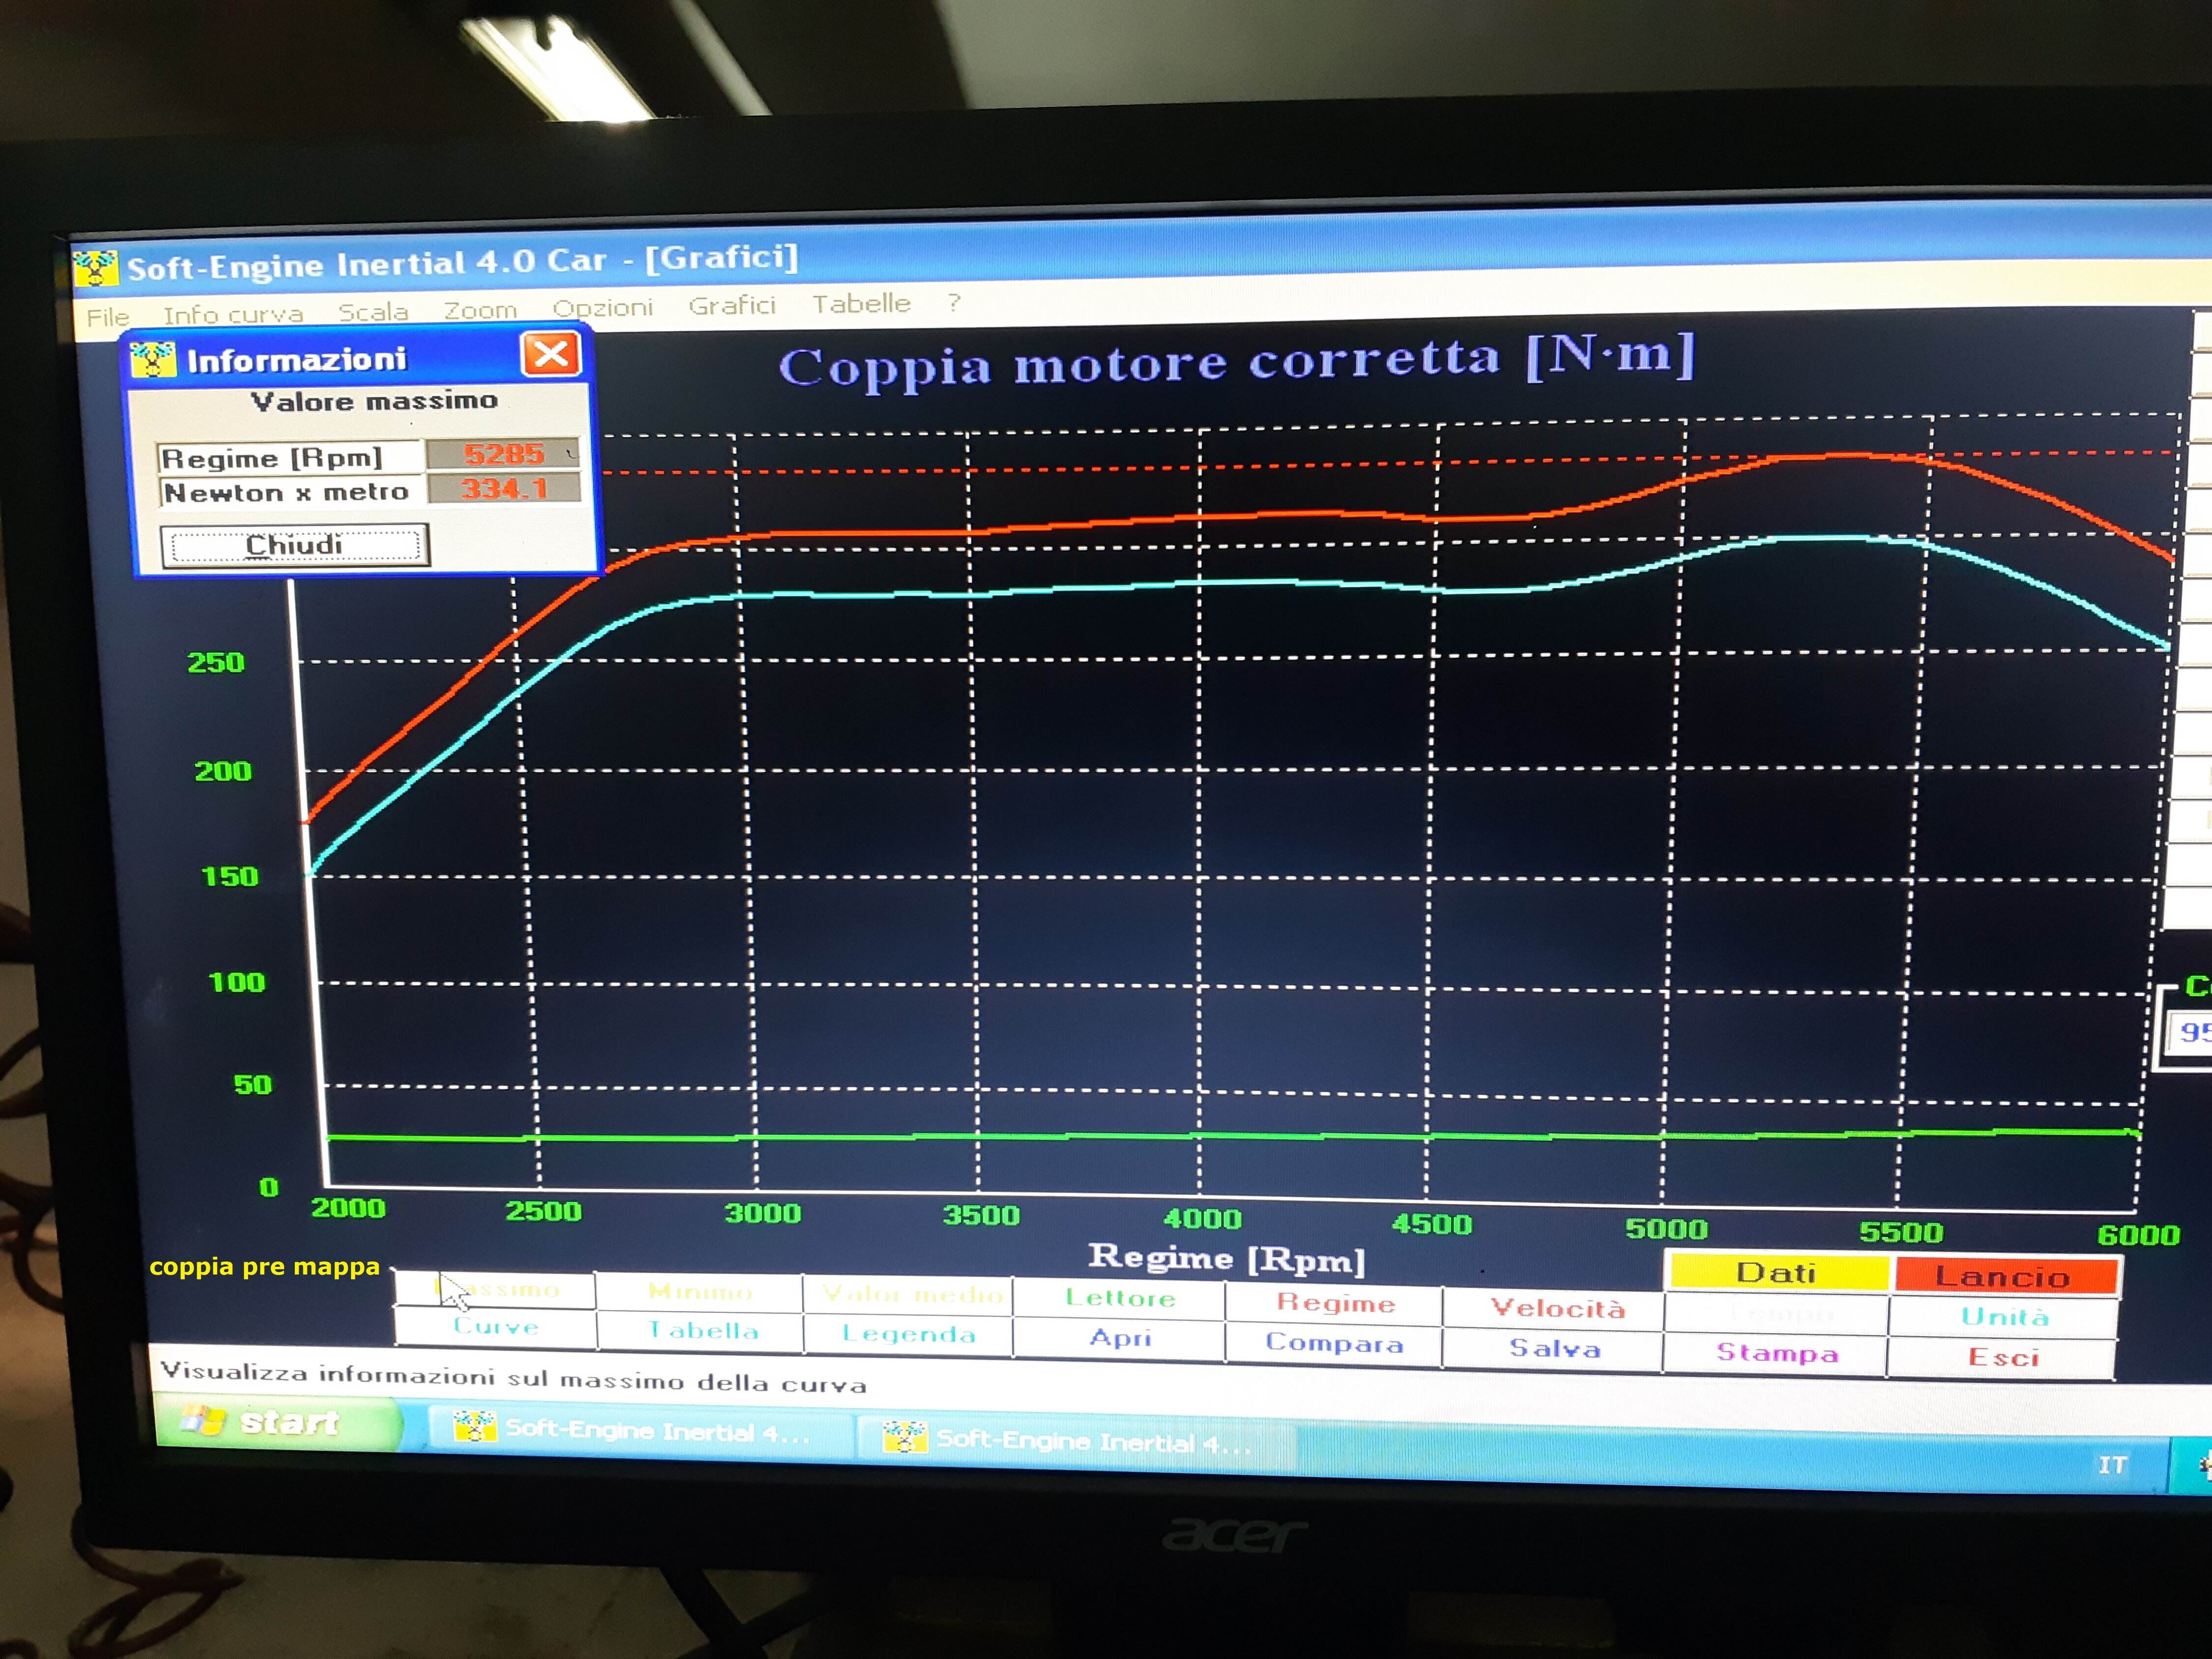Save the graph with Salva

(1554, 1348)
